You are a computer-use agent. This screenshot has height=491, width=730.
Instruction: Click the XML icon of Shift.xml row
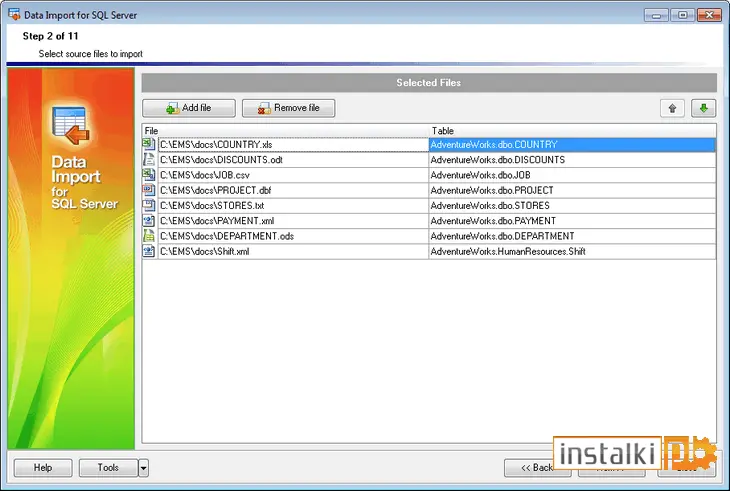click(149, 251)
